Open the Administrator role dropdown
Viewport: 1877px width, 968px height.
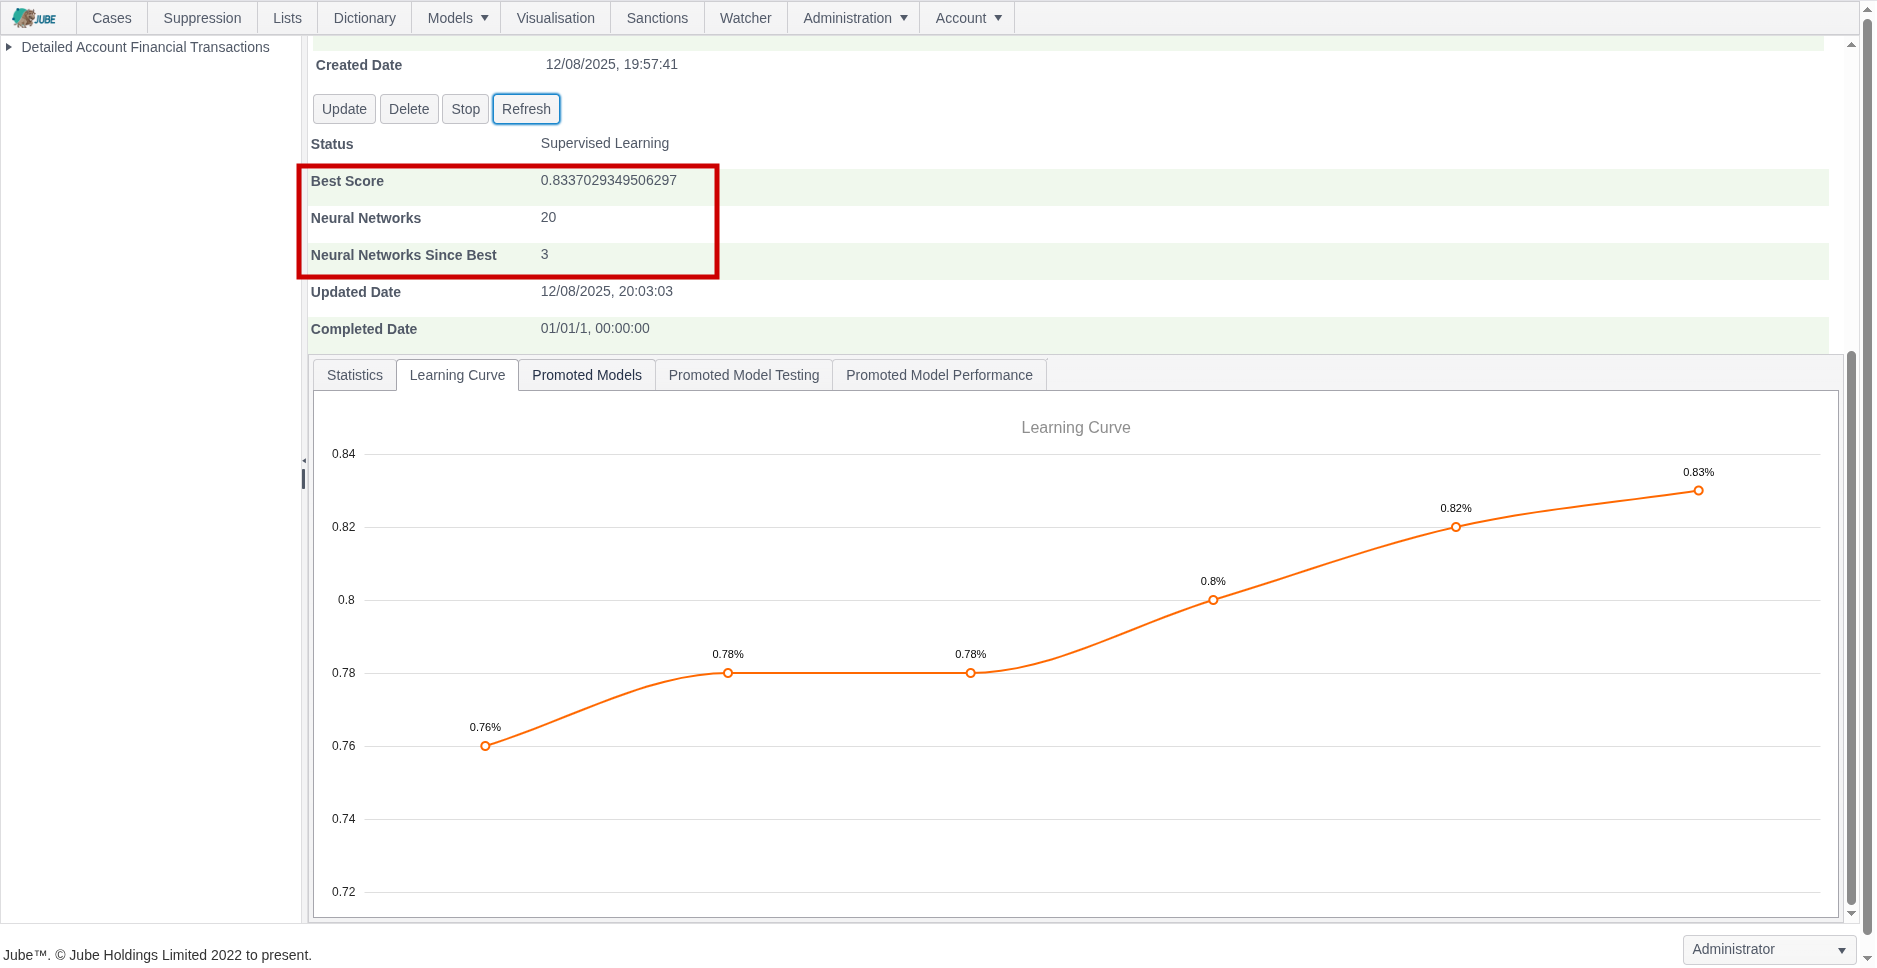click(1769, 950)
